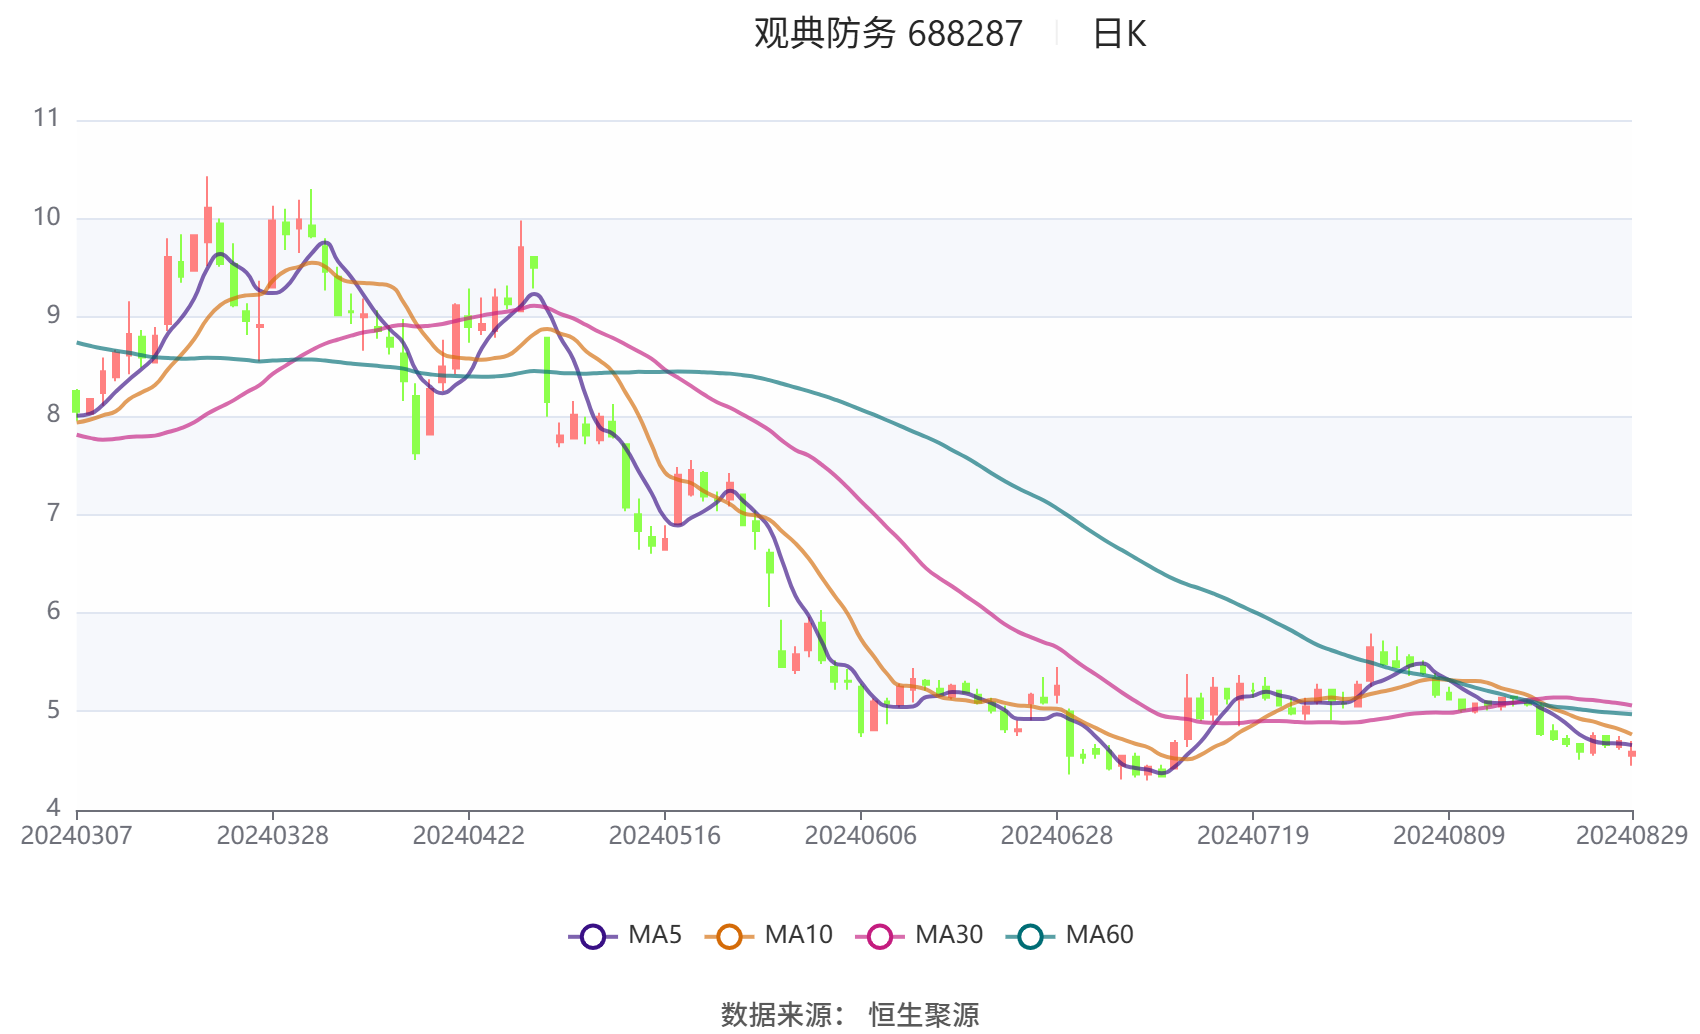Select the 20240516 date axis label

[x=664, y=835]
